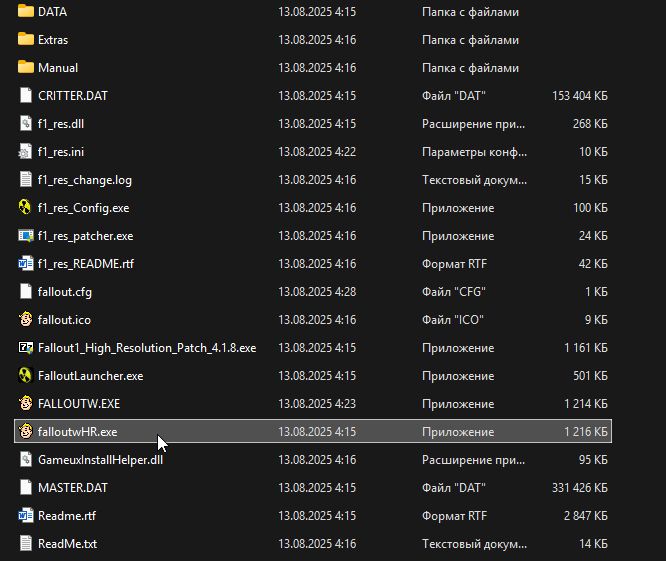Click the f1_res_patcher.exe application icon
The width and height of the screenshot is (666, 561).
click(x=26, y=236)
